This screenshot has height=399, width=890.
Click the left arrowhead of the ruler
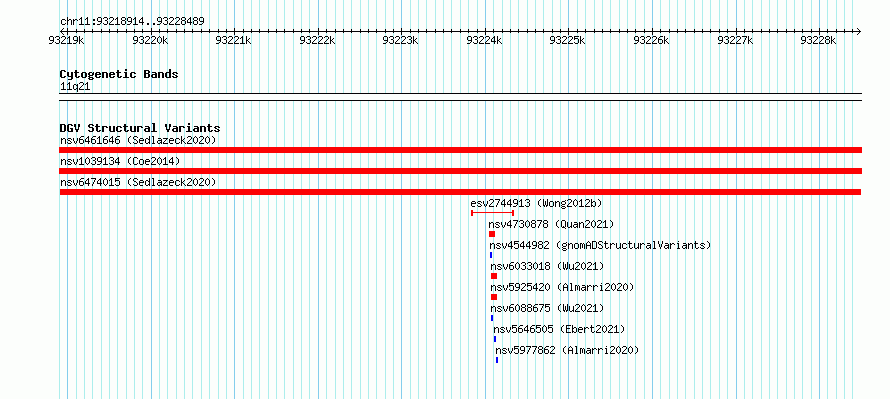coord(62,31)
